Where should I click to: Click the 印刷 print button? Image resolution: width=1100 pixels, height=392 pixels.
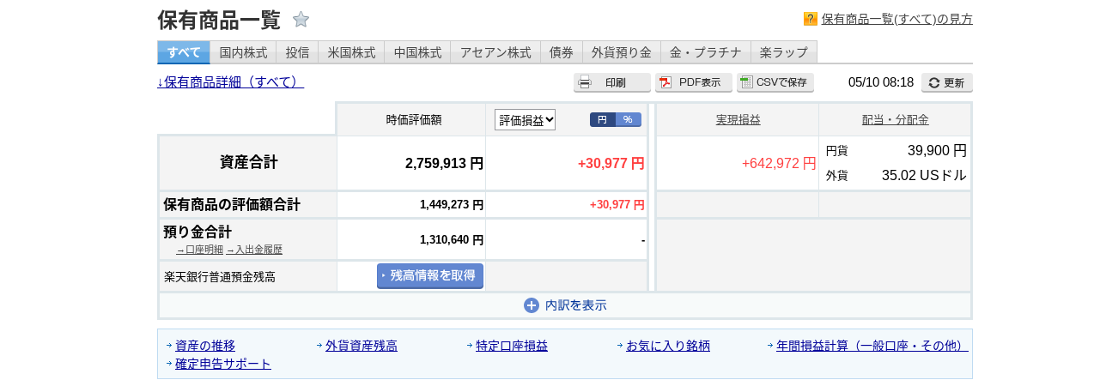point(612,83)
